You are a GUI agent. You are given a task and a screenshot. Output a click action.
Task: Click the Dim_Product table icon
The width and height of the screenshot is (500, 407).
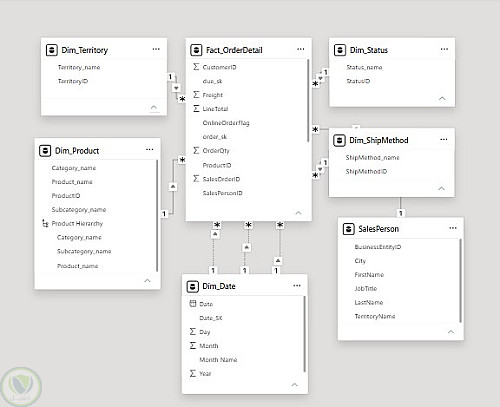coord(45,151)
